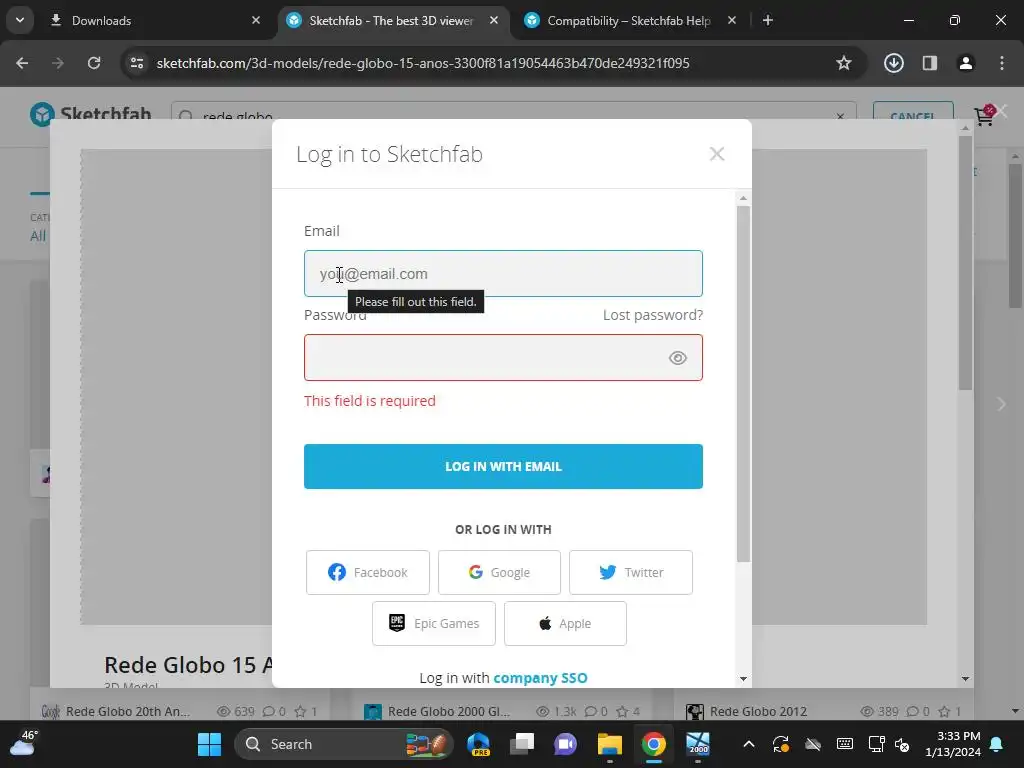Open Rede Globo 20th An... model card

coord(127,711)
